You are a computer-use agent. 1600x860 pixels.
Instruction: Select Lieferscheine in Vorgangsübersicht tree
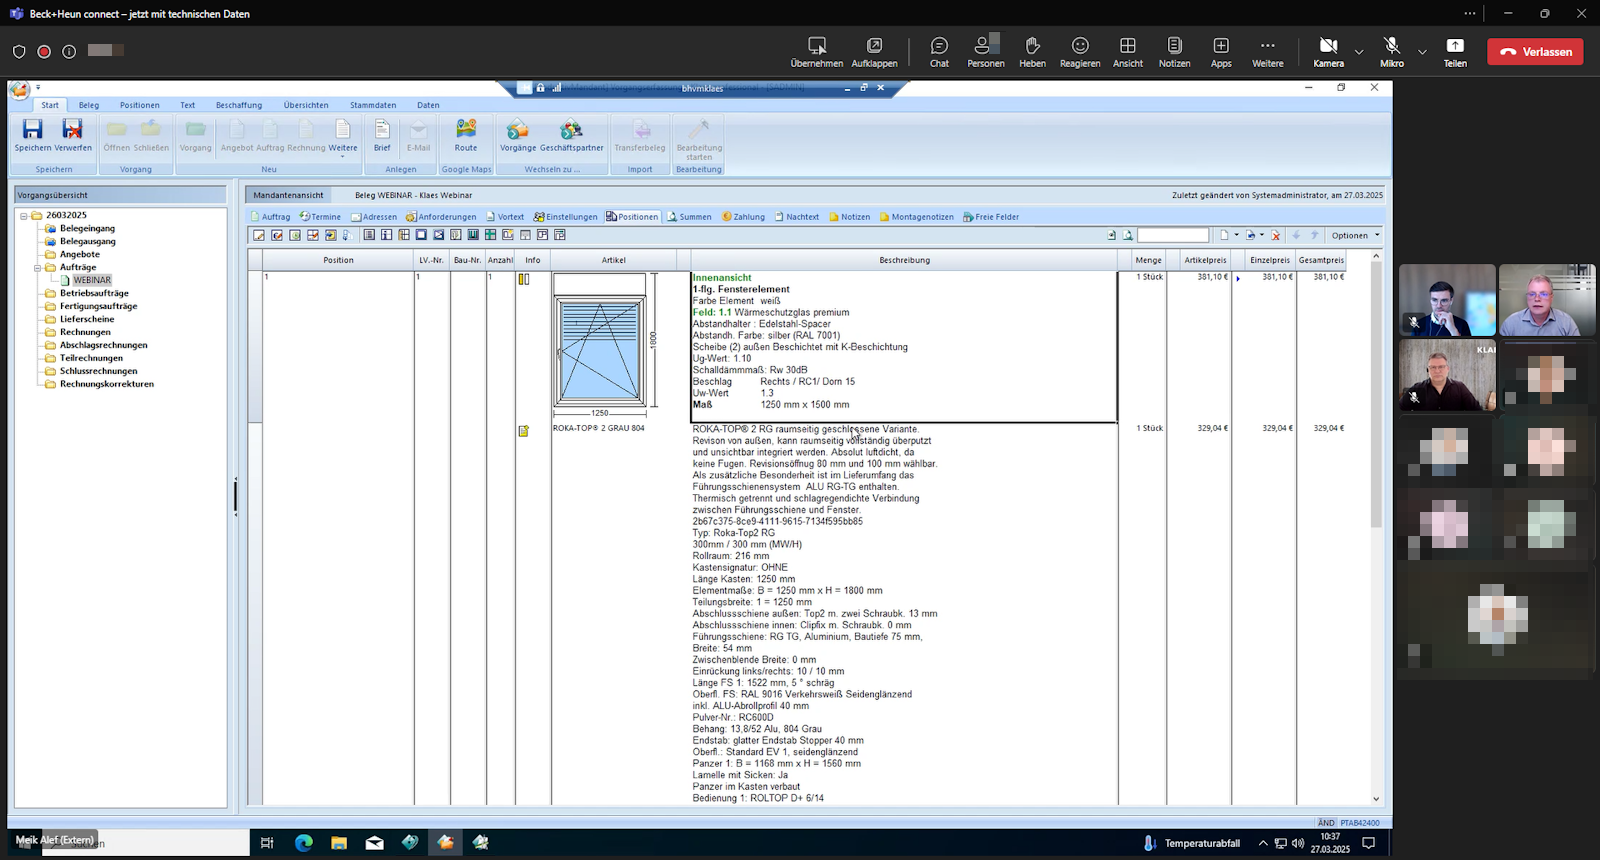pyautogui.click(x=87, y=319)
